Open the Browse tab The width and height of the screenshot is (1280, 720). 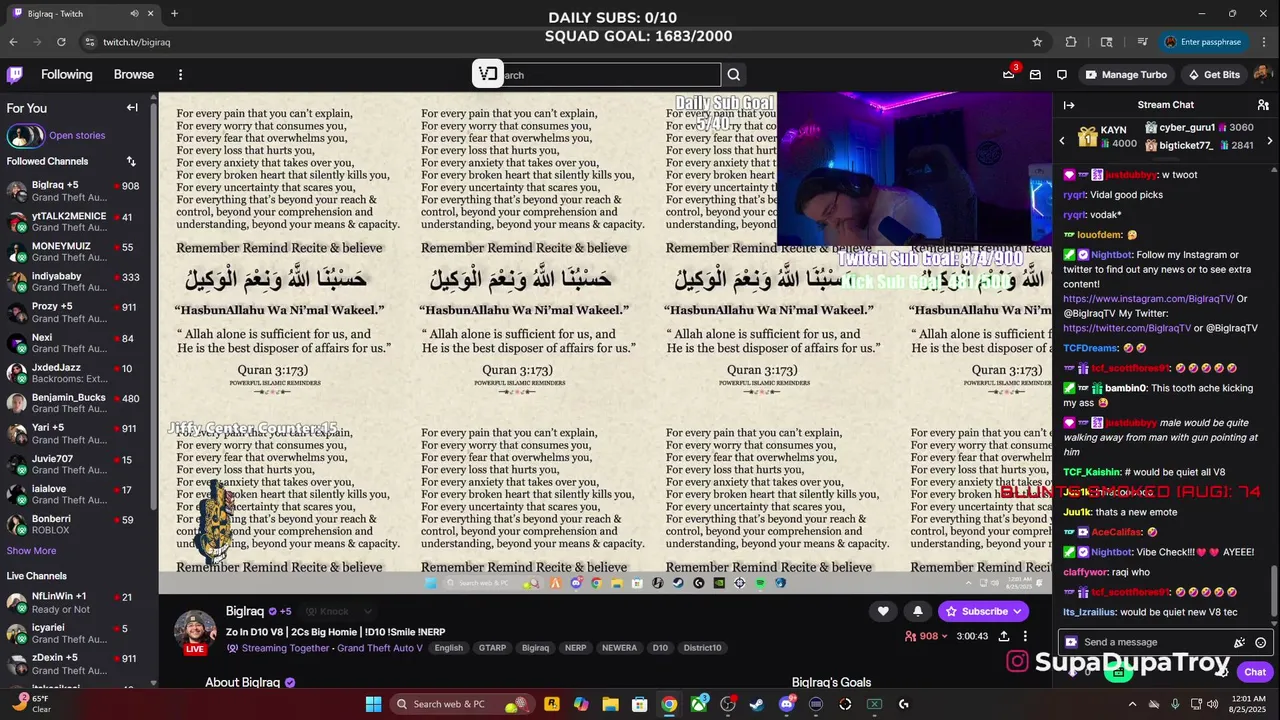point(134,75)
